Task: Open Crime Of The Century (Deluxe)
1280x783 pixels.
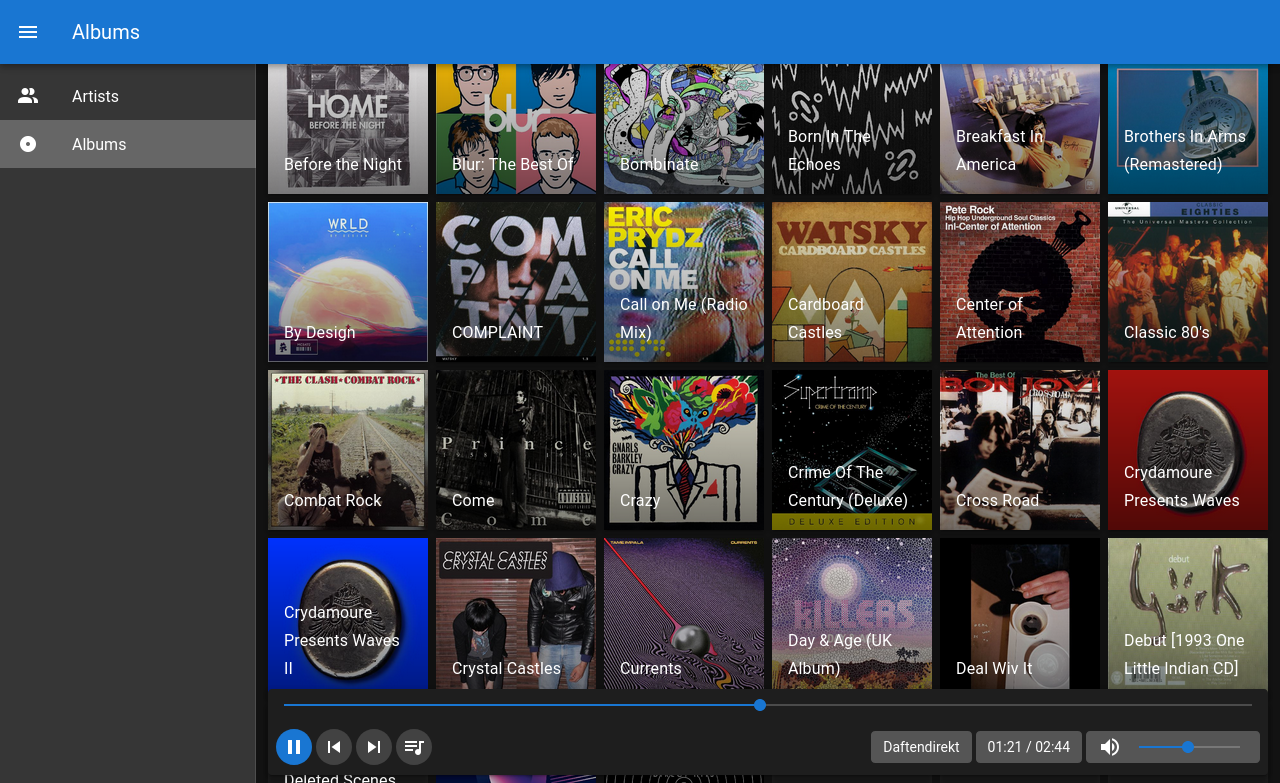Action: tap(852, 450)
